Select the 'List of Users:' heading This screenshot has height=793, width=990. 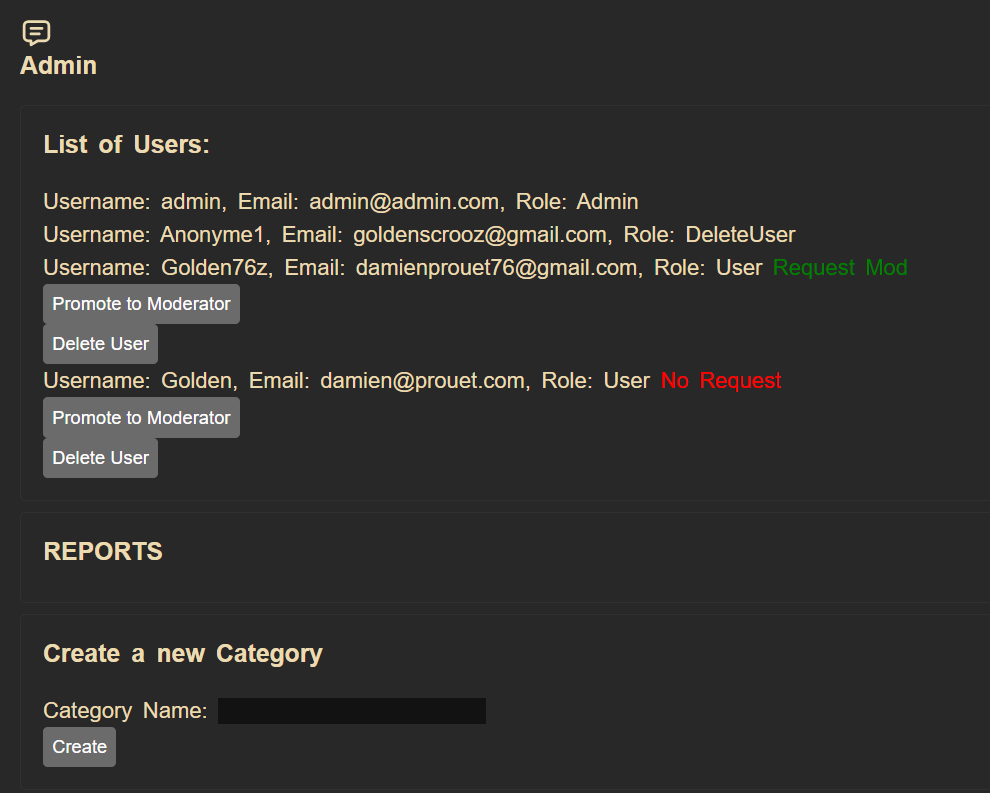[x=126, y=145]
